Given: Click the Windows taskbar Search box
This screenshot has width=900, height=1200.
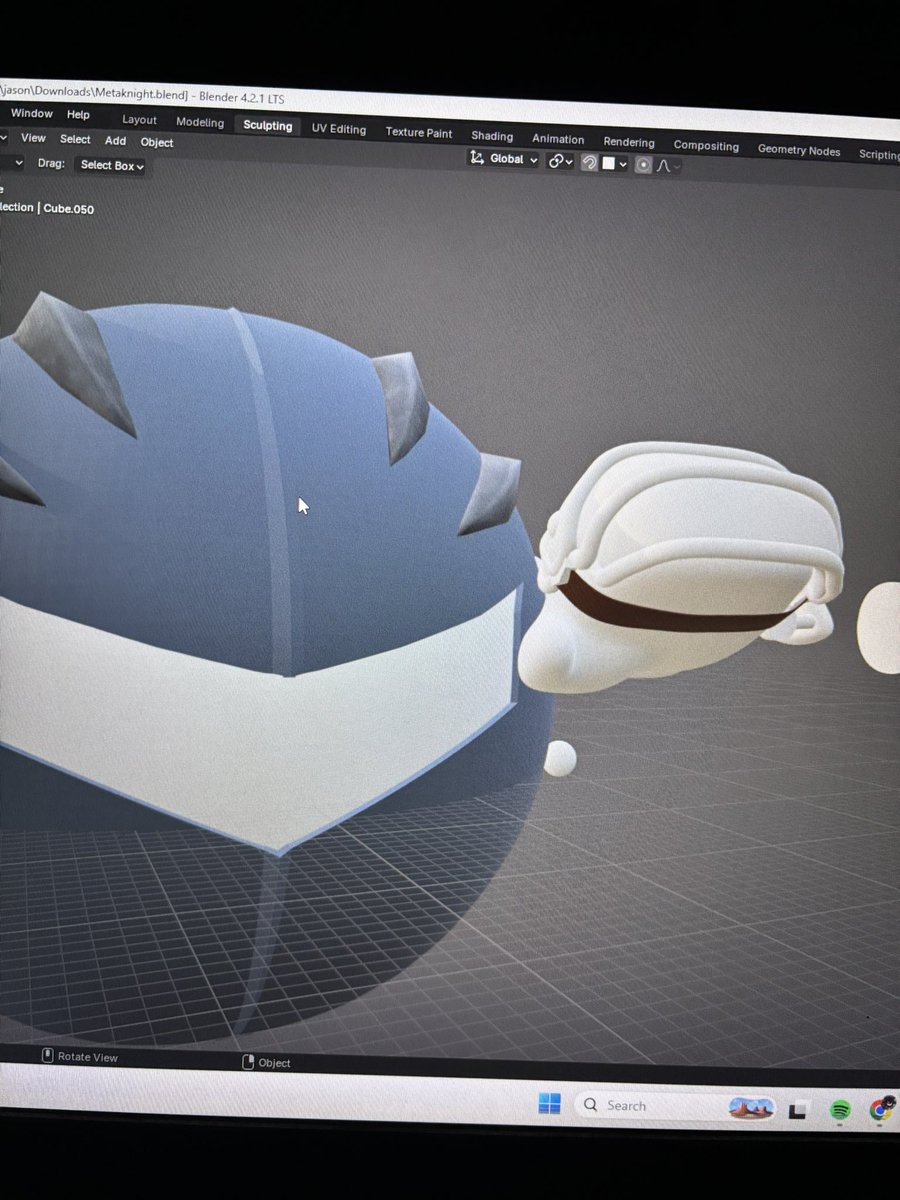Looking at the screenshot, I should click(674, 1106).
